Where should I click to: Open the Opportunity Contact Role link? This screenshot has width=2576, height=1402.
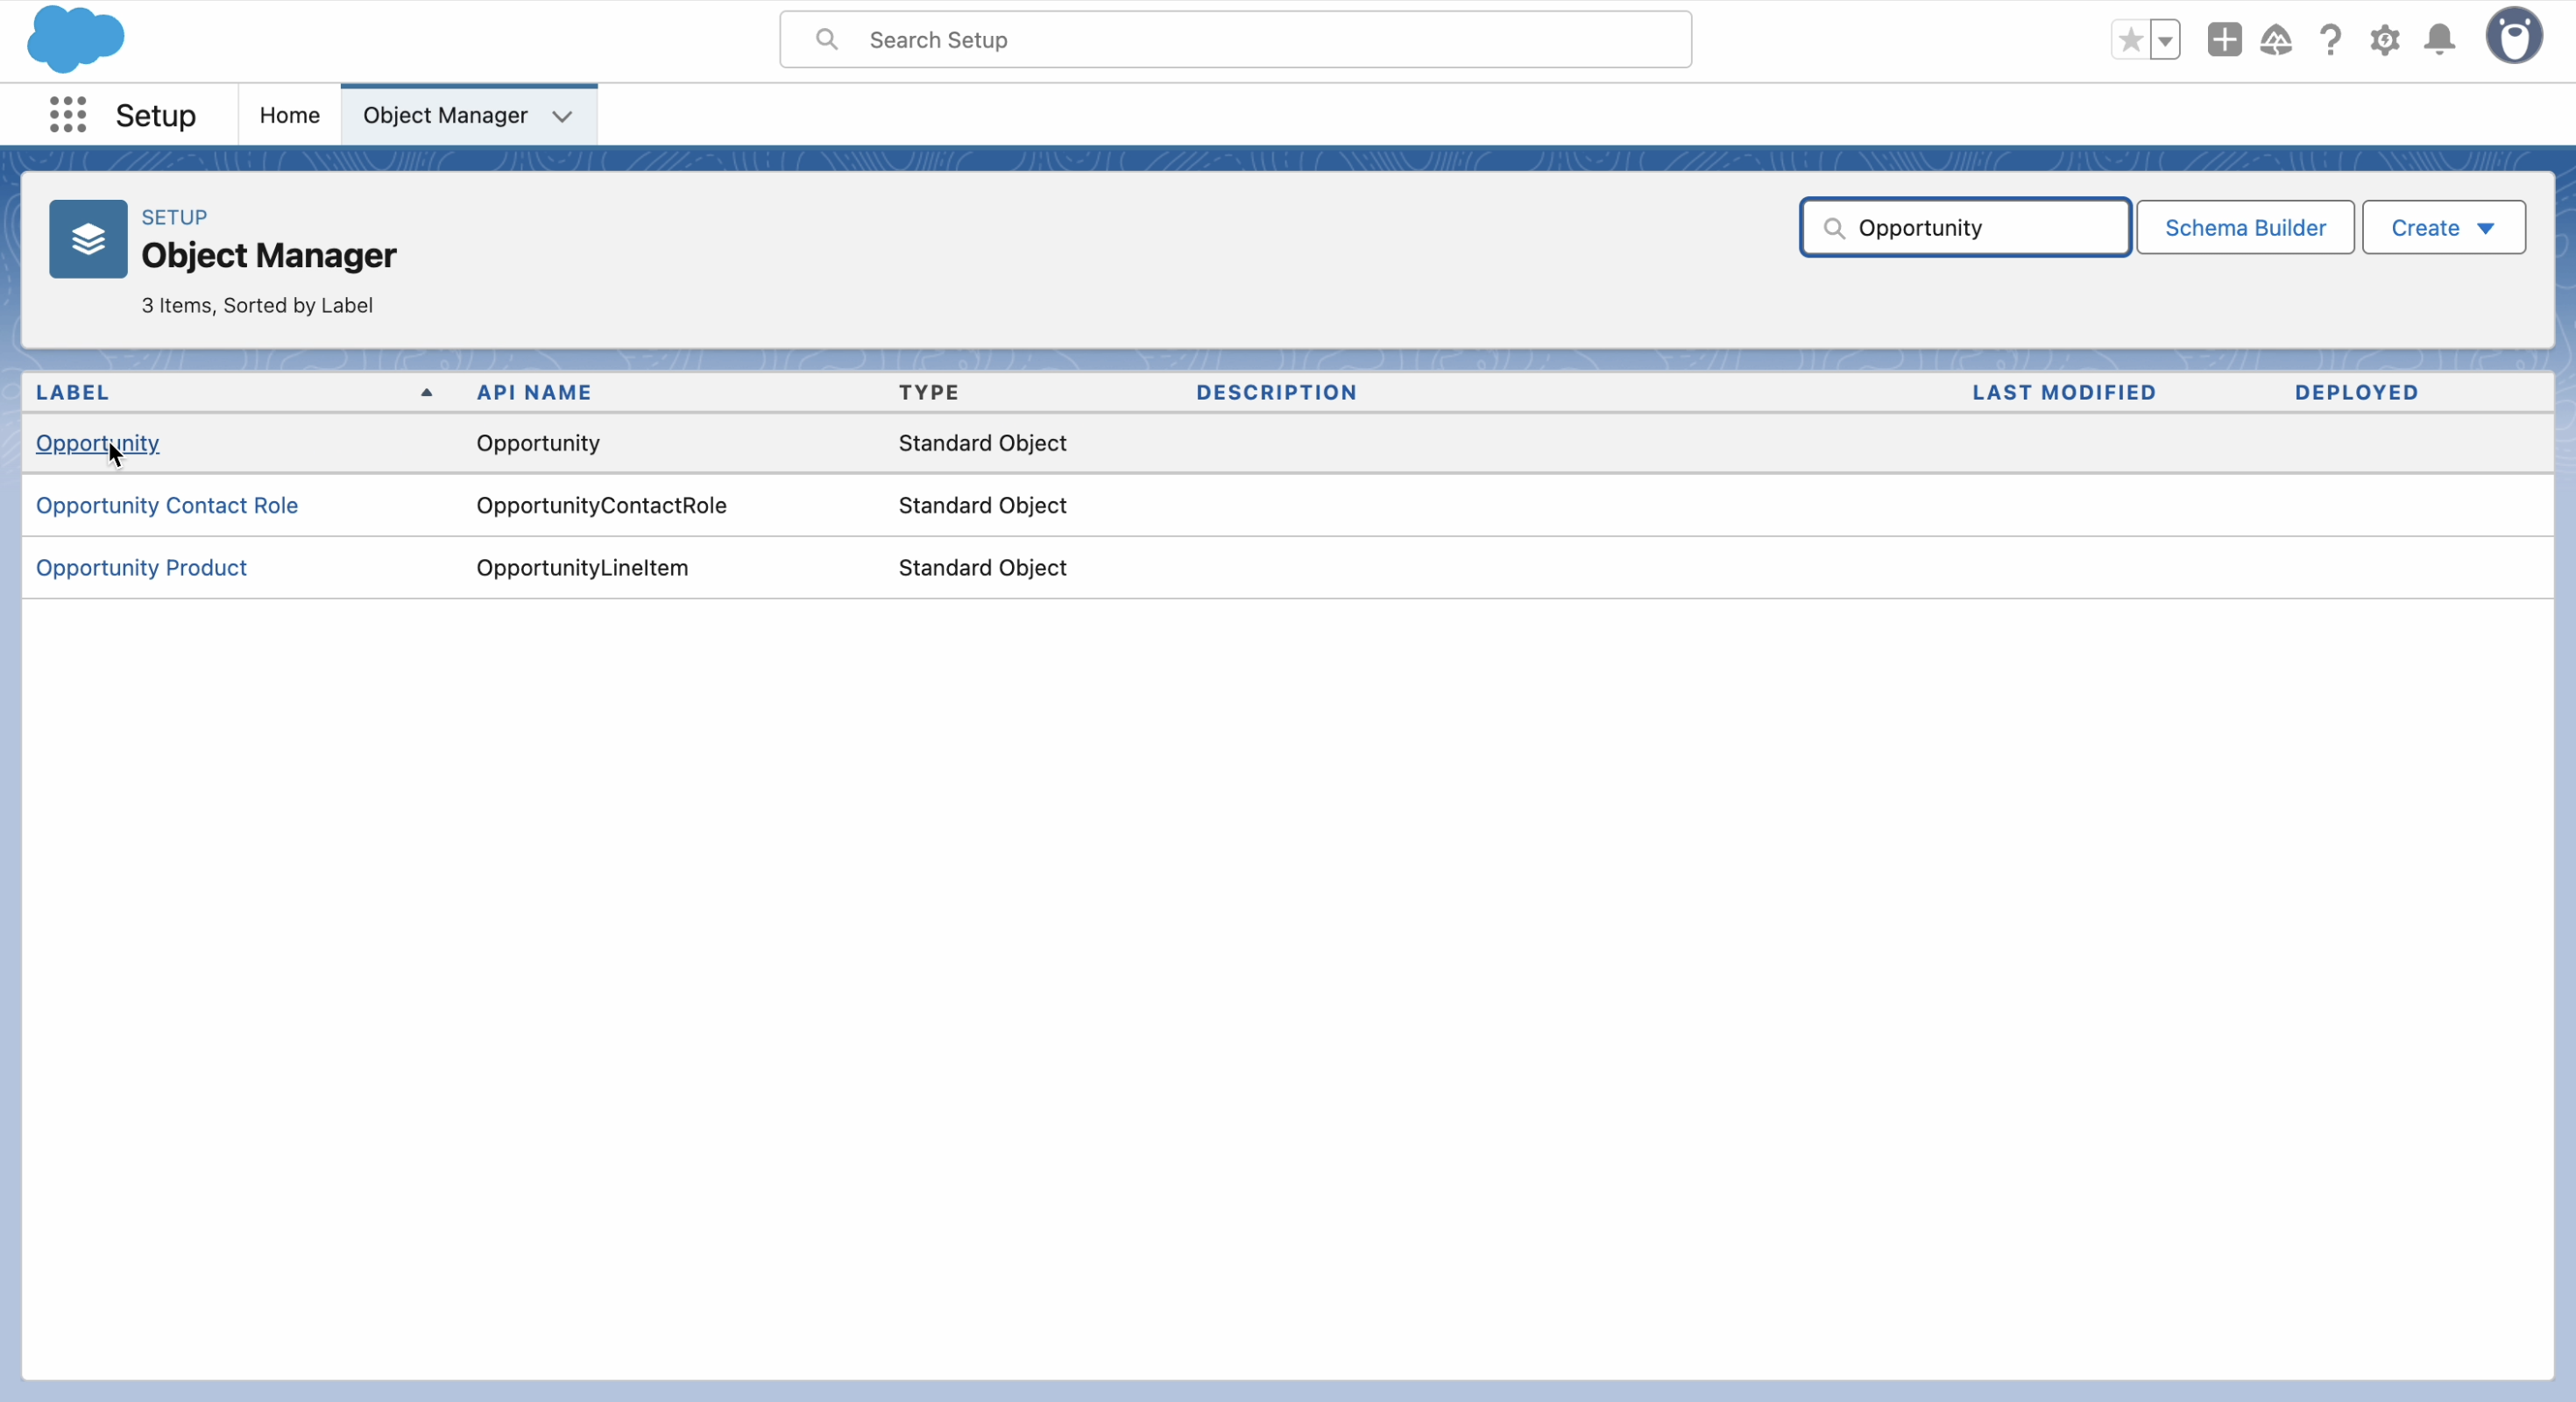tap(167, 505)
